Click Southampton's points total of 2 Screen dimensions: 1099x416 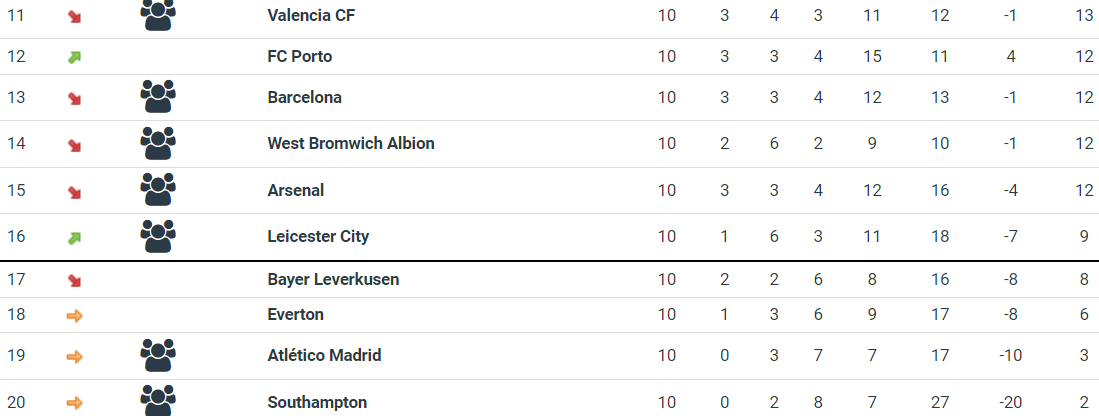1084,402
